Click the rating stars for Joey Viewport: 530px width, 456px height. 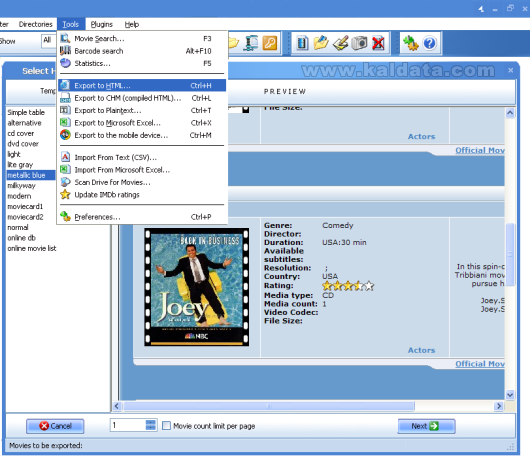(348, 286)
